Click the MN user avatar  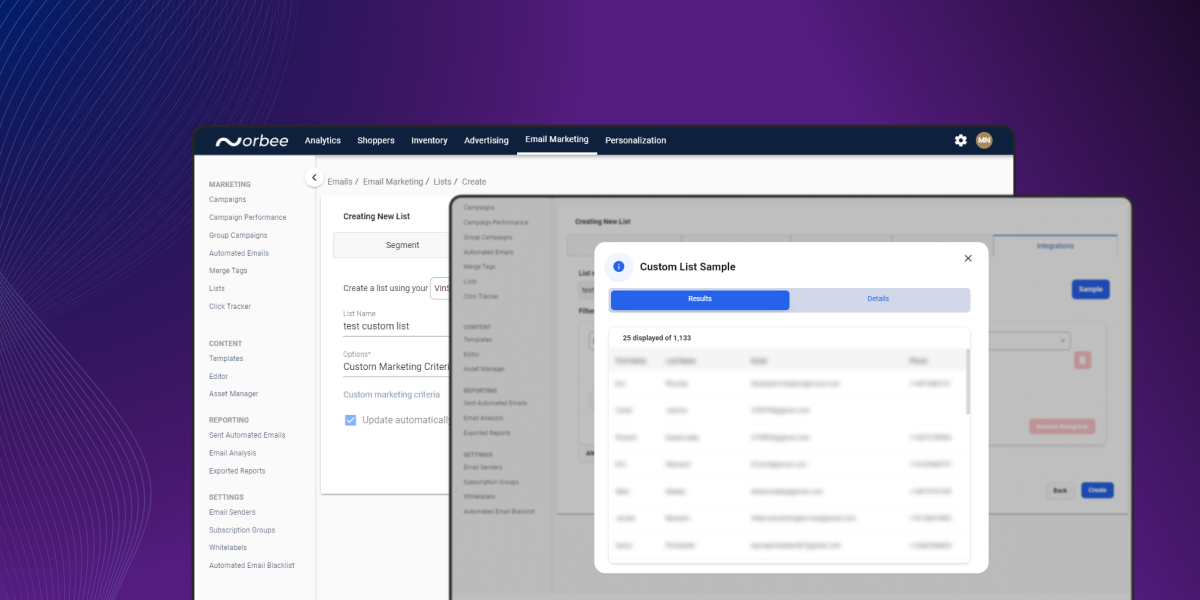coord(984,140)
